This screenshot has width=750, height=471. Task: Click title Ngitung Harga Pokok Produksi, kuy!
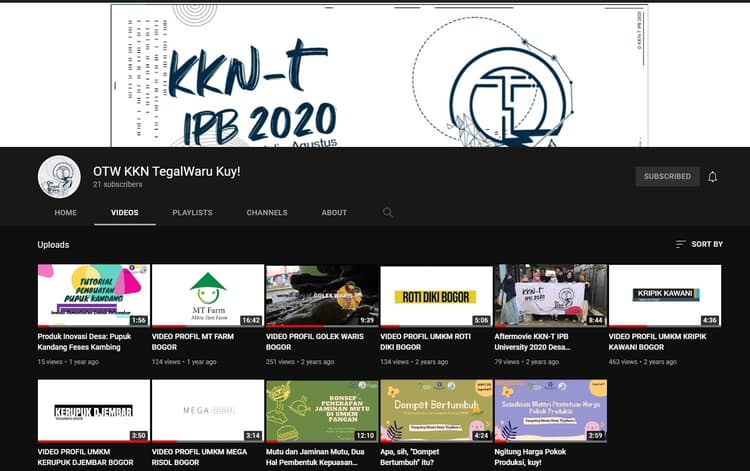click(530, 457)
